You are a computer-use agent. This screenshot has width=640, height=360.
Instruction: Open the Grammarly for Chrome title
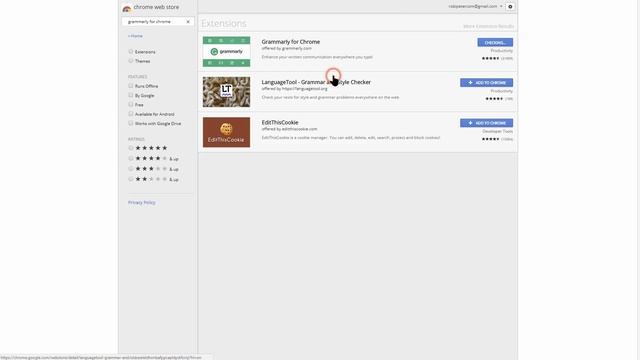[x=291, y=42]
